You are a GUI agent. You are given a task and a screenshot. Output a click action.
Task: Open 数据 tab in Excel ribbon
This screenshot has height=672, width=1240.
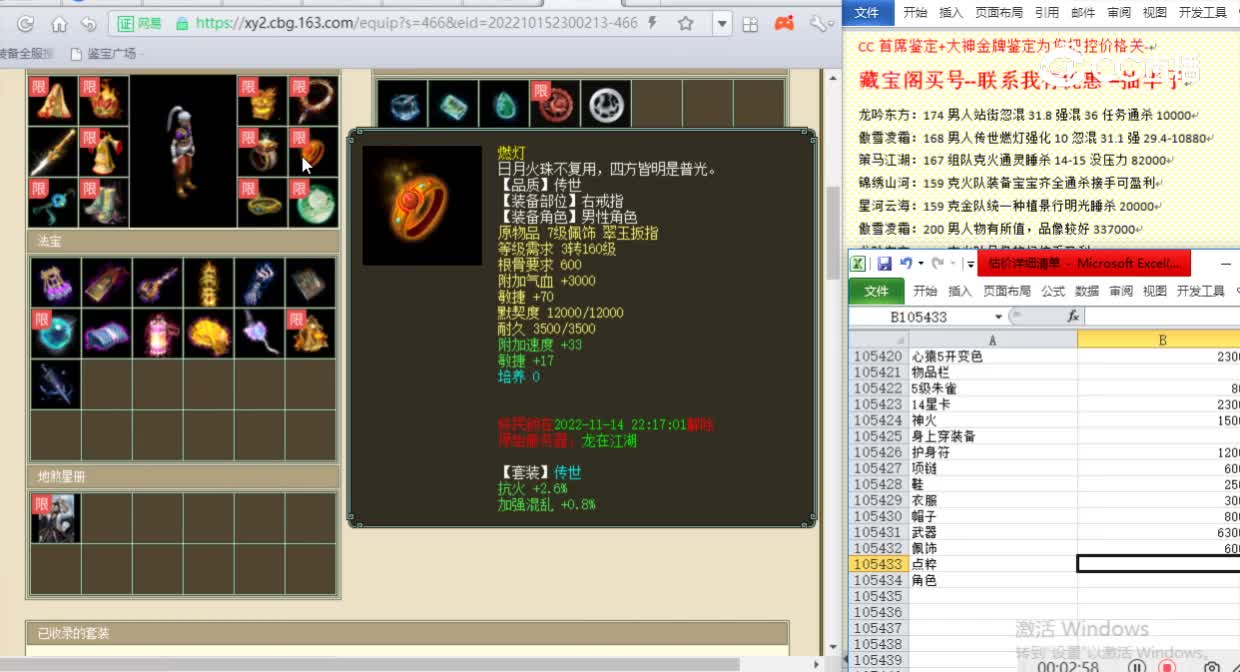tap(1087, 291)
